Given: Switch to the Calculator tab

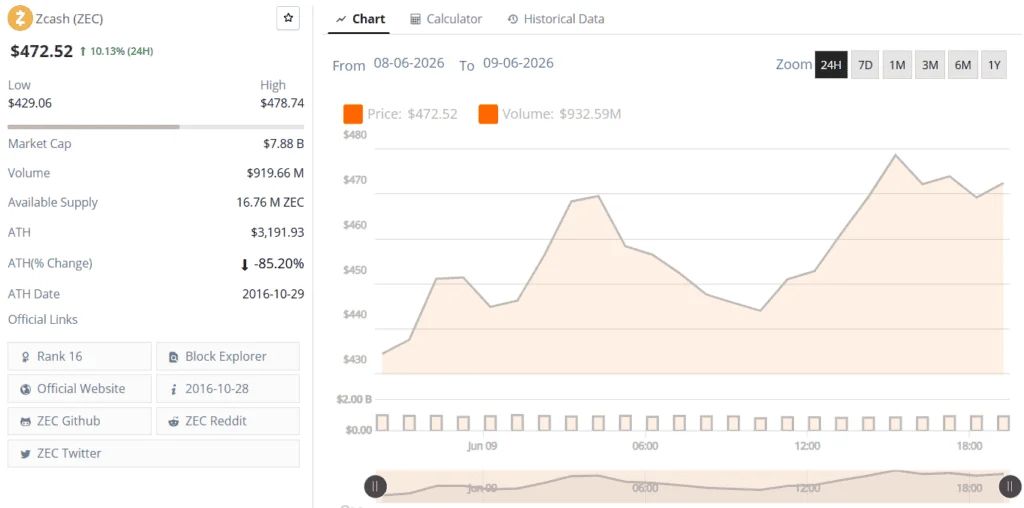Looking at the screenshot, I should [447, 19].
